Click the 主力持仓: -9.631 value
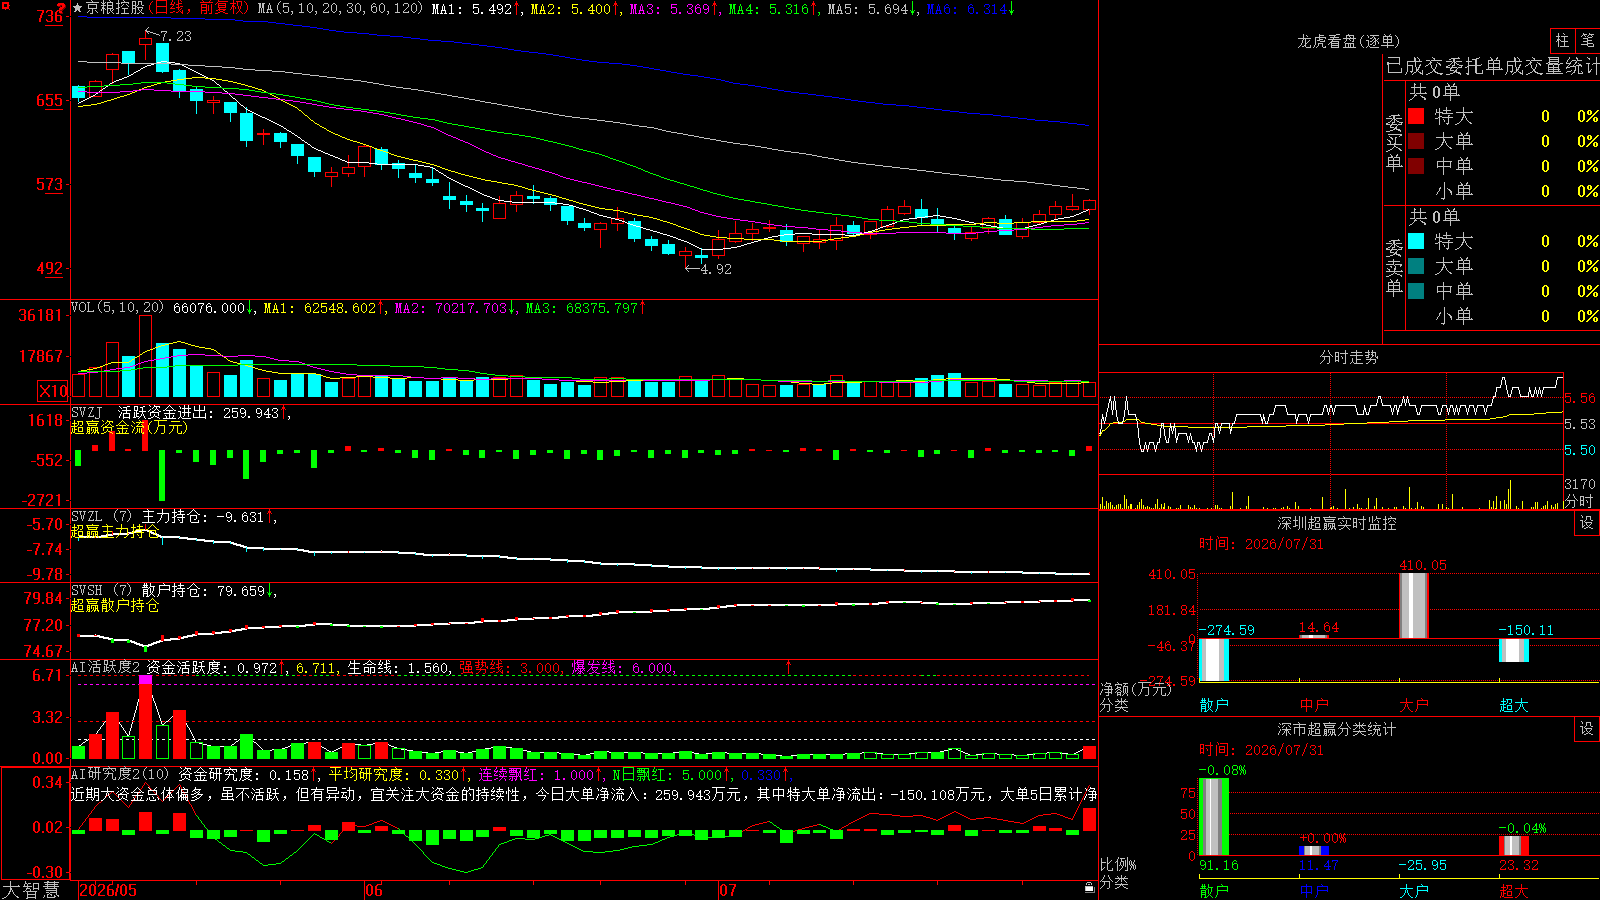 203,517
